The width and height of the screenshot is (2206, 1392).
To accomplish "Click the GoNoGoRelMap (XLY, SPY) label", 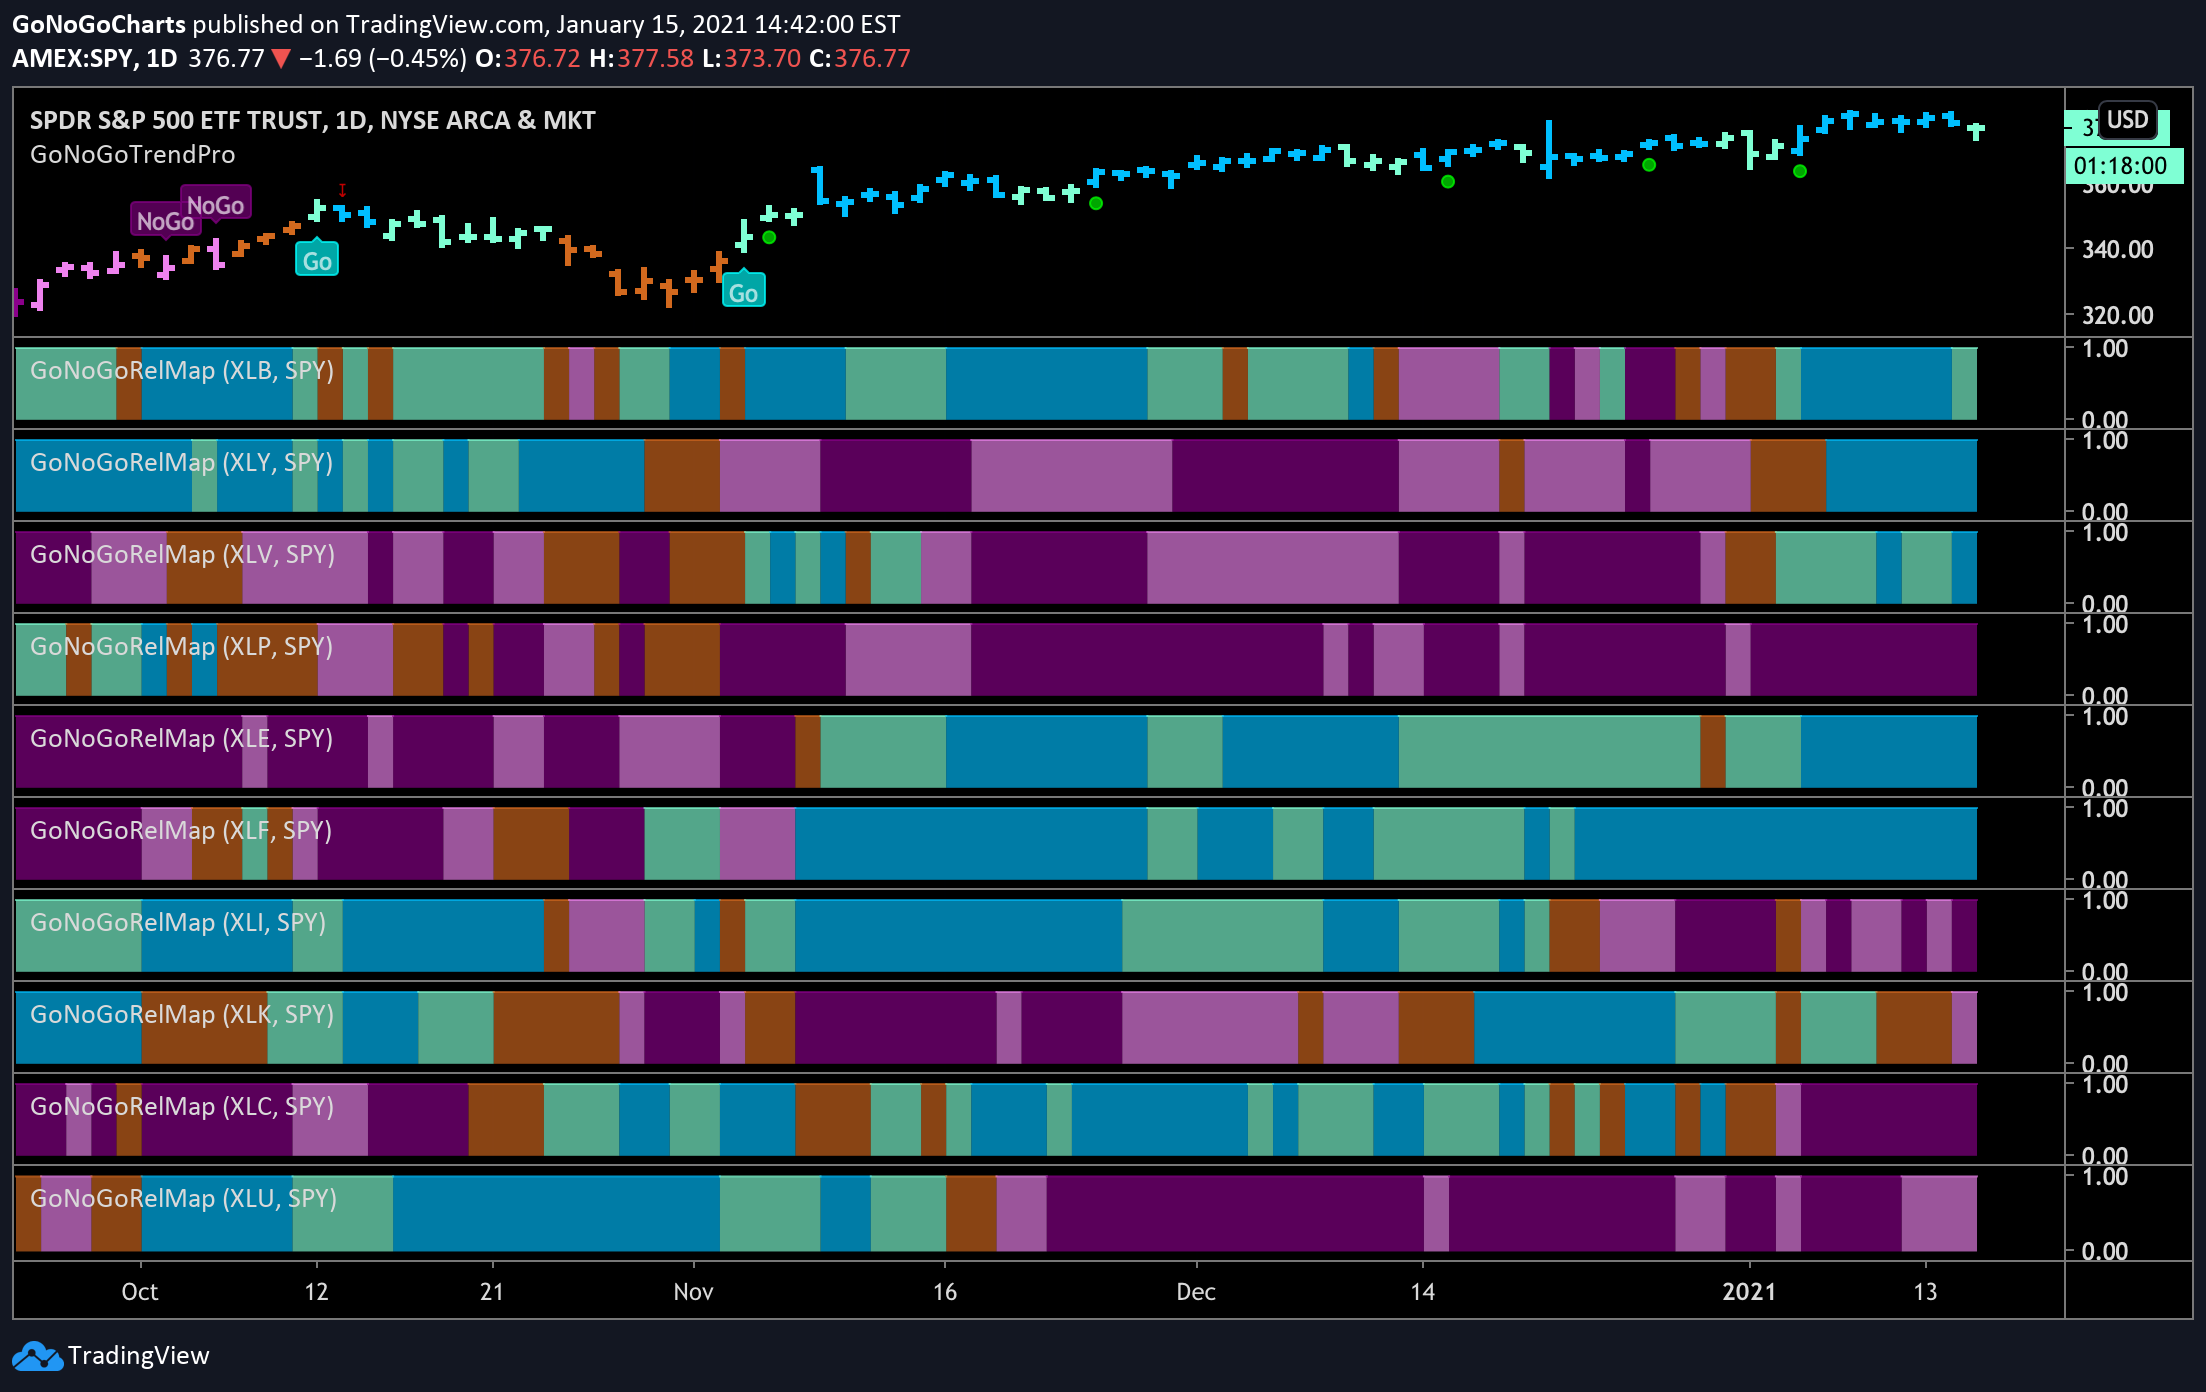I will pos(182,463).
